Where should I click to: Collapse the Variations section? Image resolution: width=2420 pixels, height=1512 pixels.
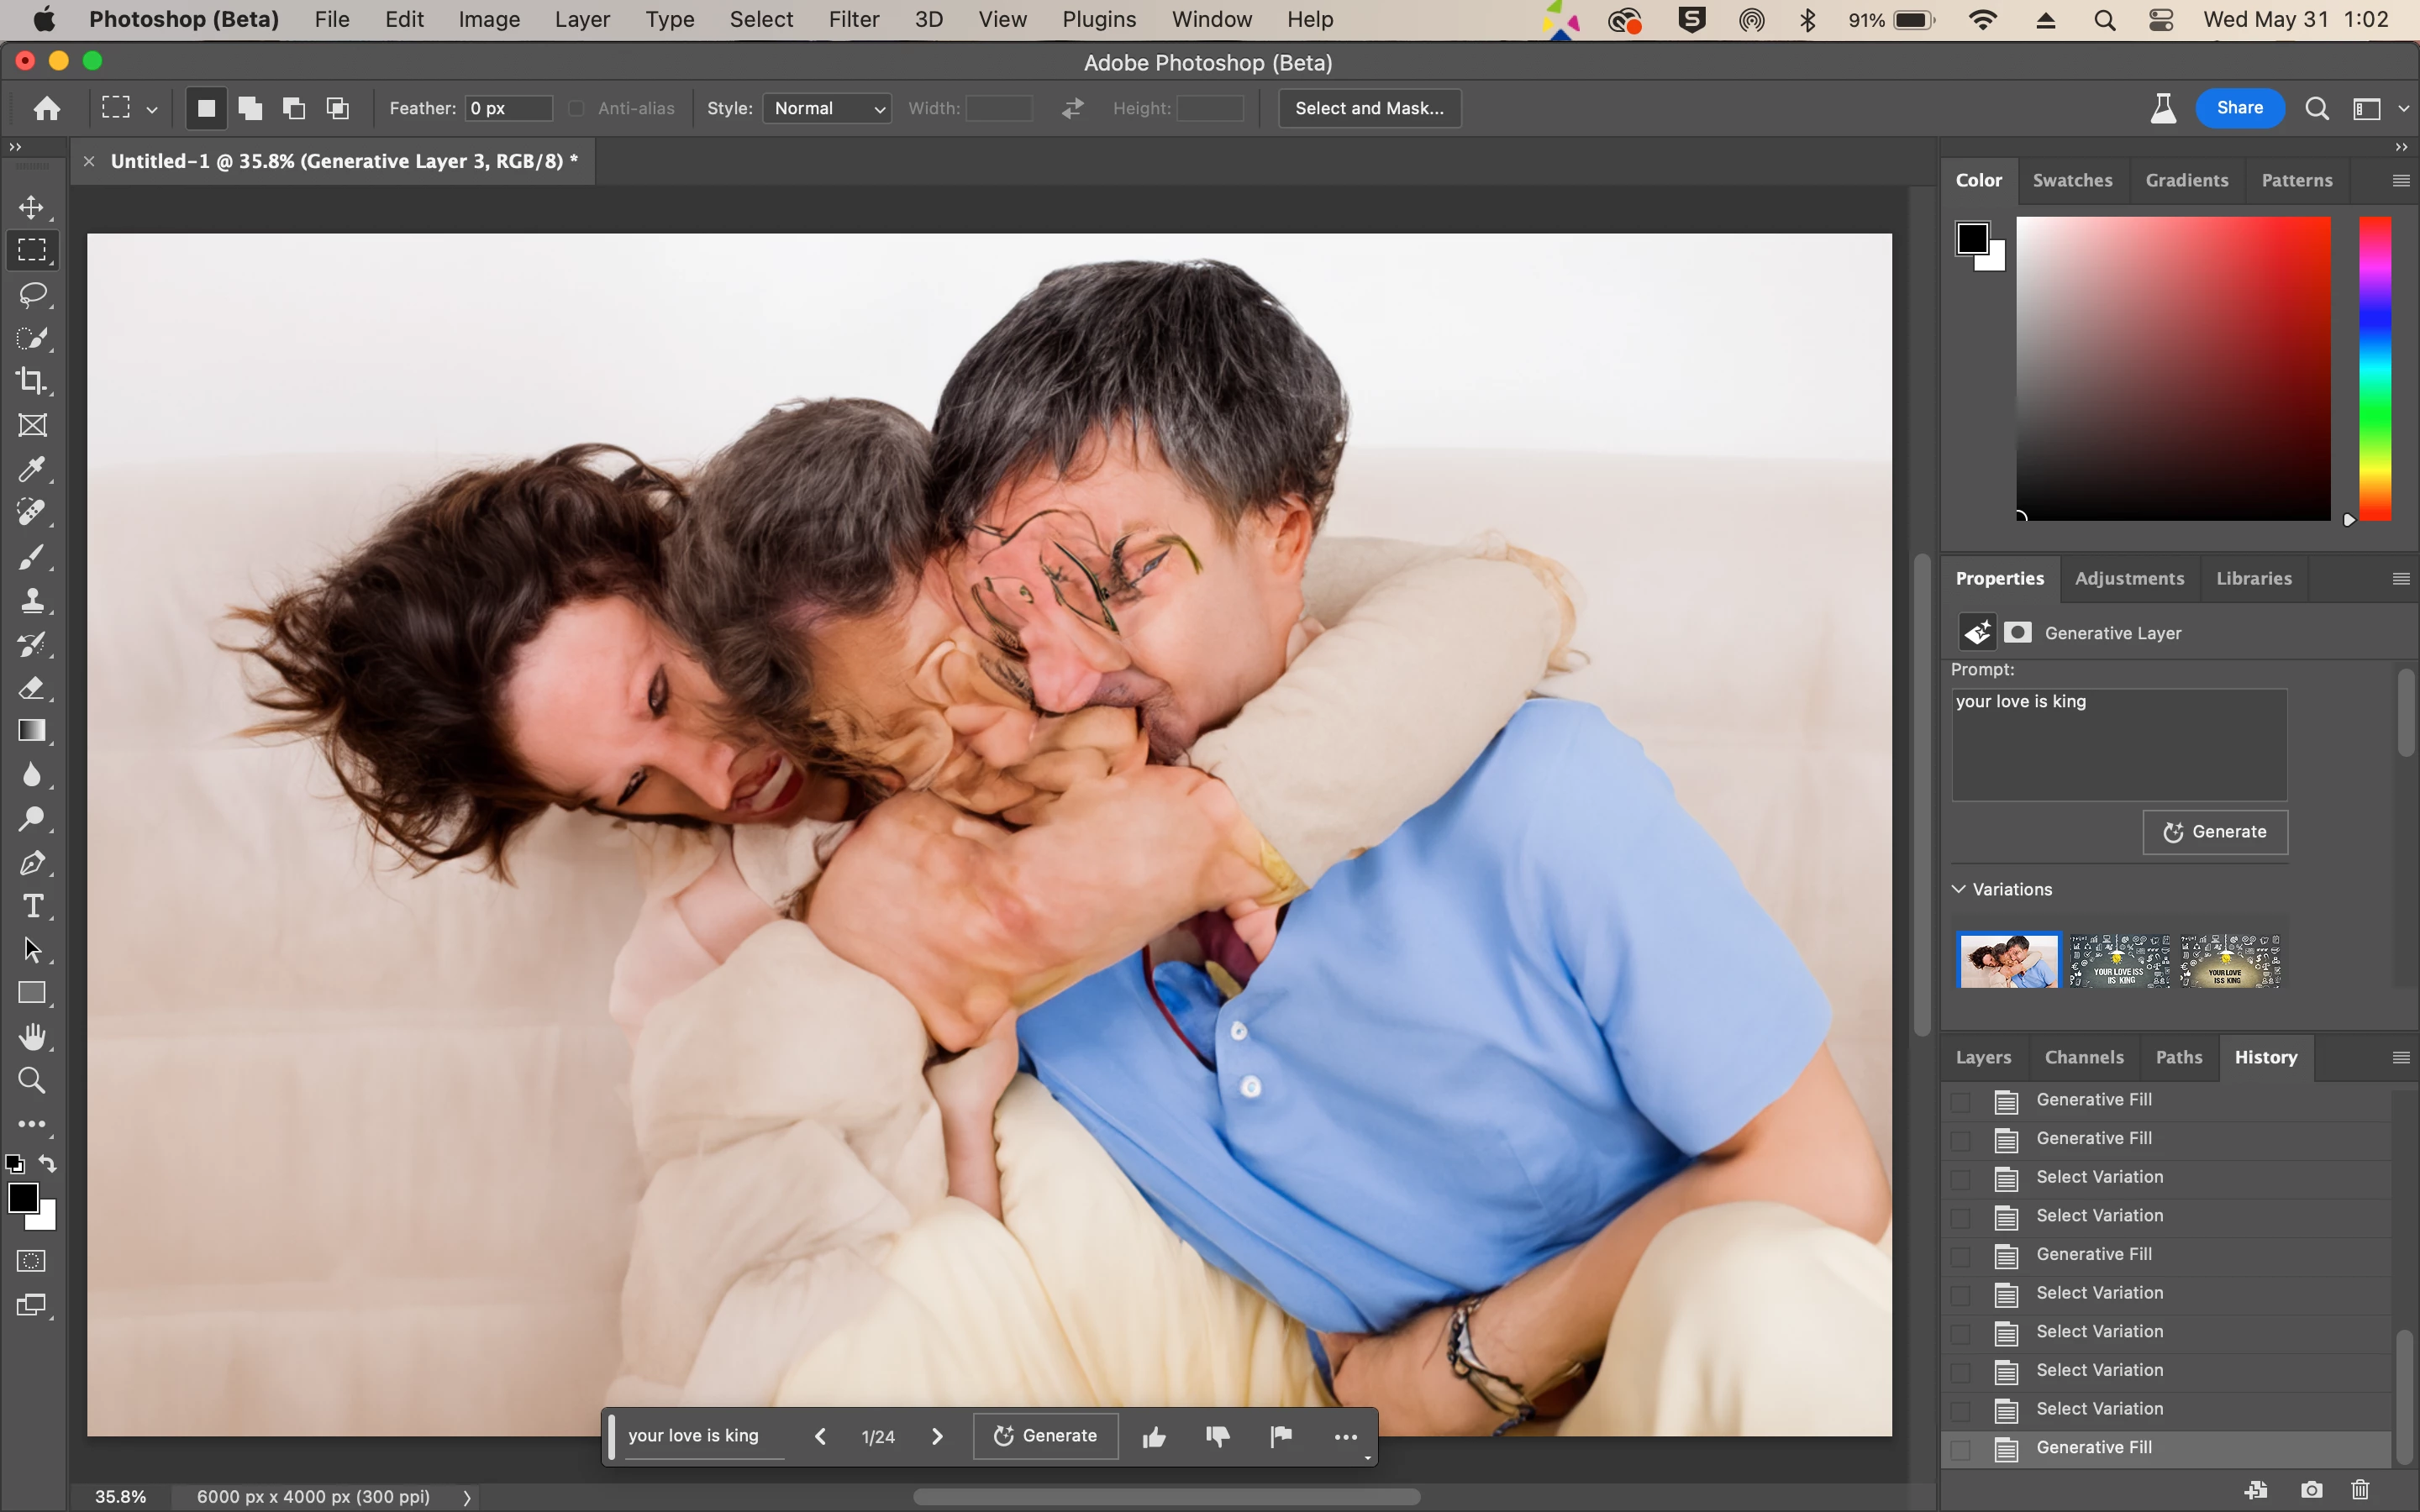click(1959, 889)
